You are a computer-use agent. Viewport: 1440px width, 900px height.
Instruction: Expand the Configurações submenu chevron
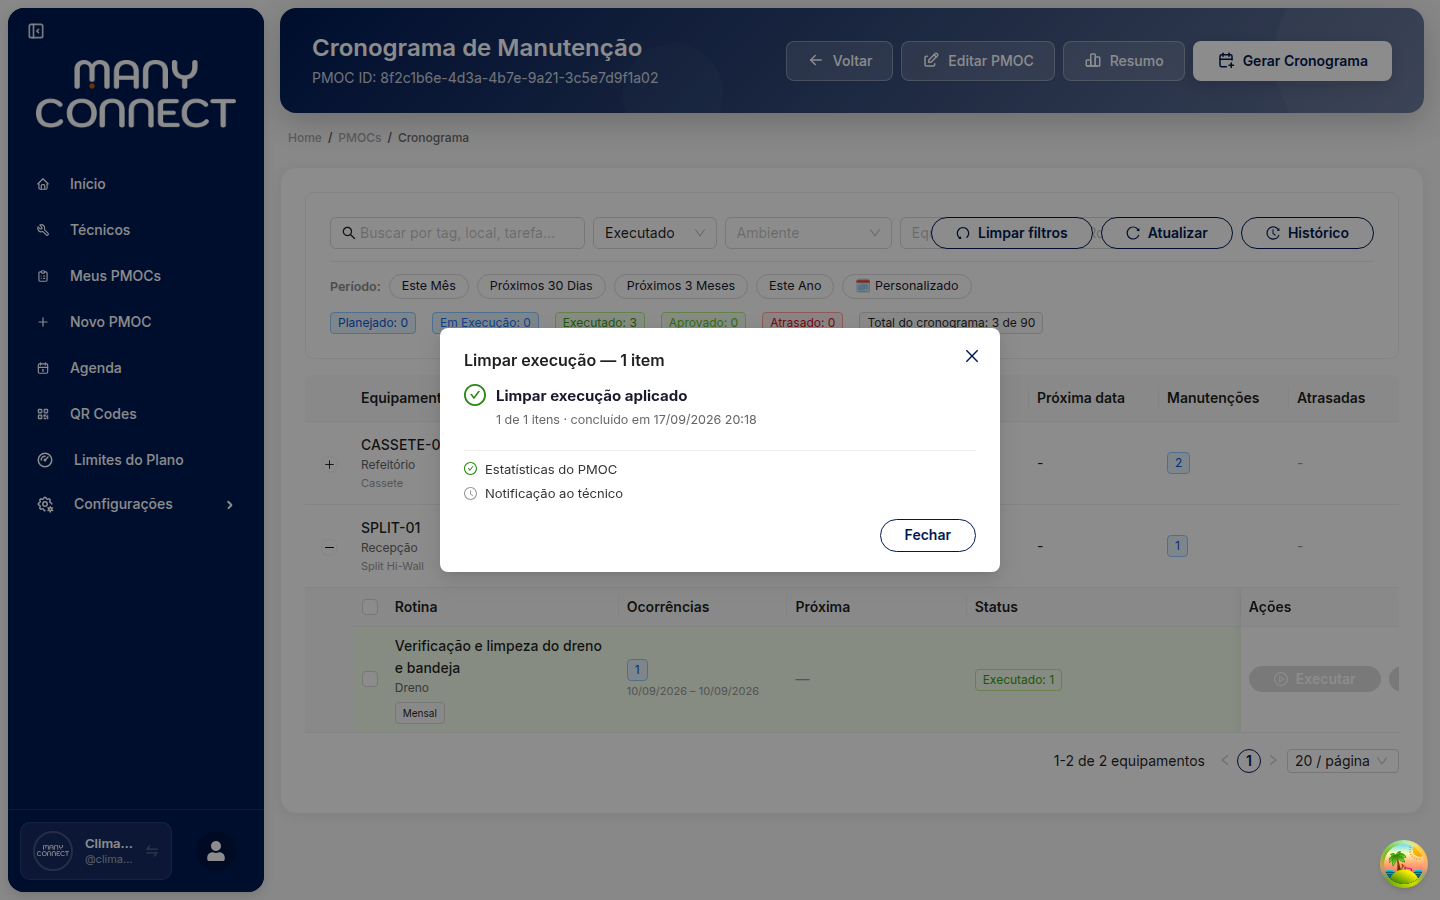click(230, 504)
